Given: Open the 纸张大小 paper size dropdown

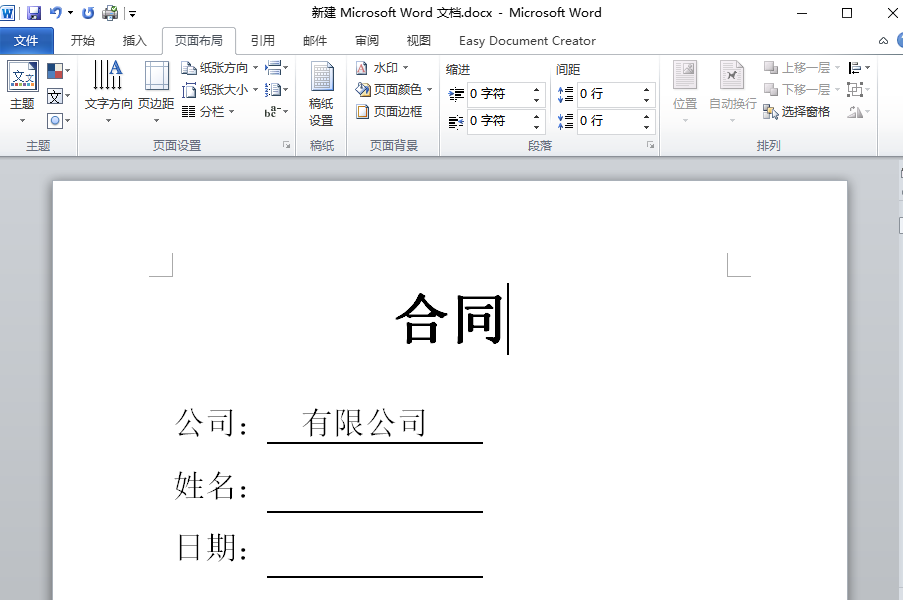Looking at the screenshot, I should coord(219,90).
